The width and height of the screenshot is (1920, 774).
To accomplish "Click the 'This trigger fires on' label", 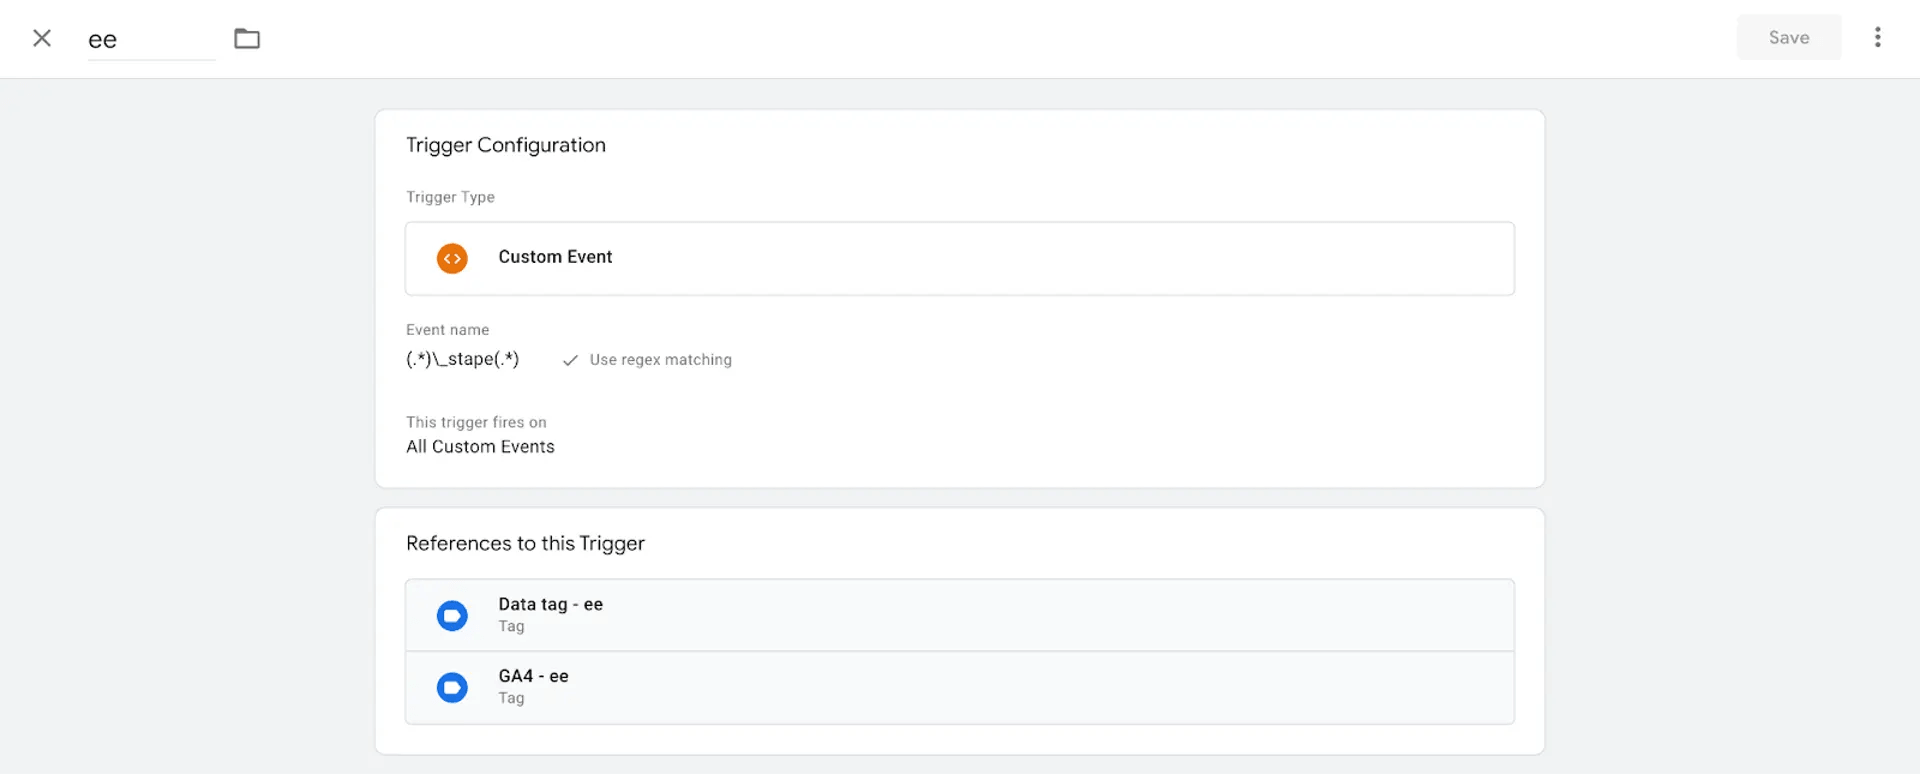I will (x=476, y=422).
